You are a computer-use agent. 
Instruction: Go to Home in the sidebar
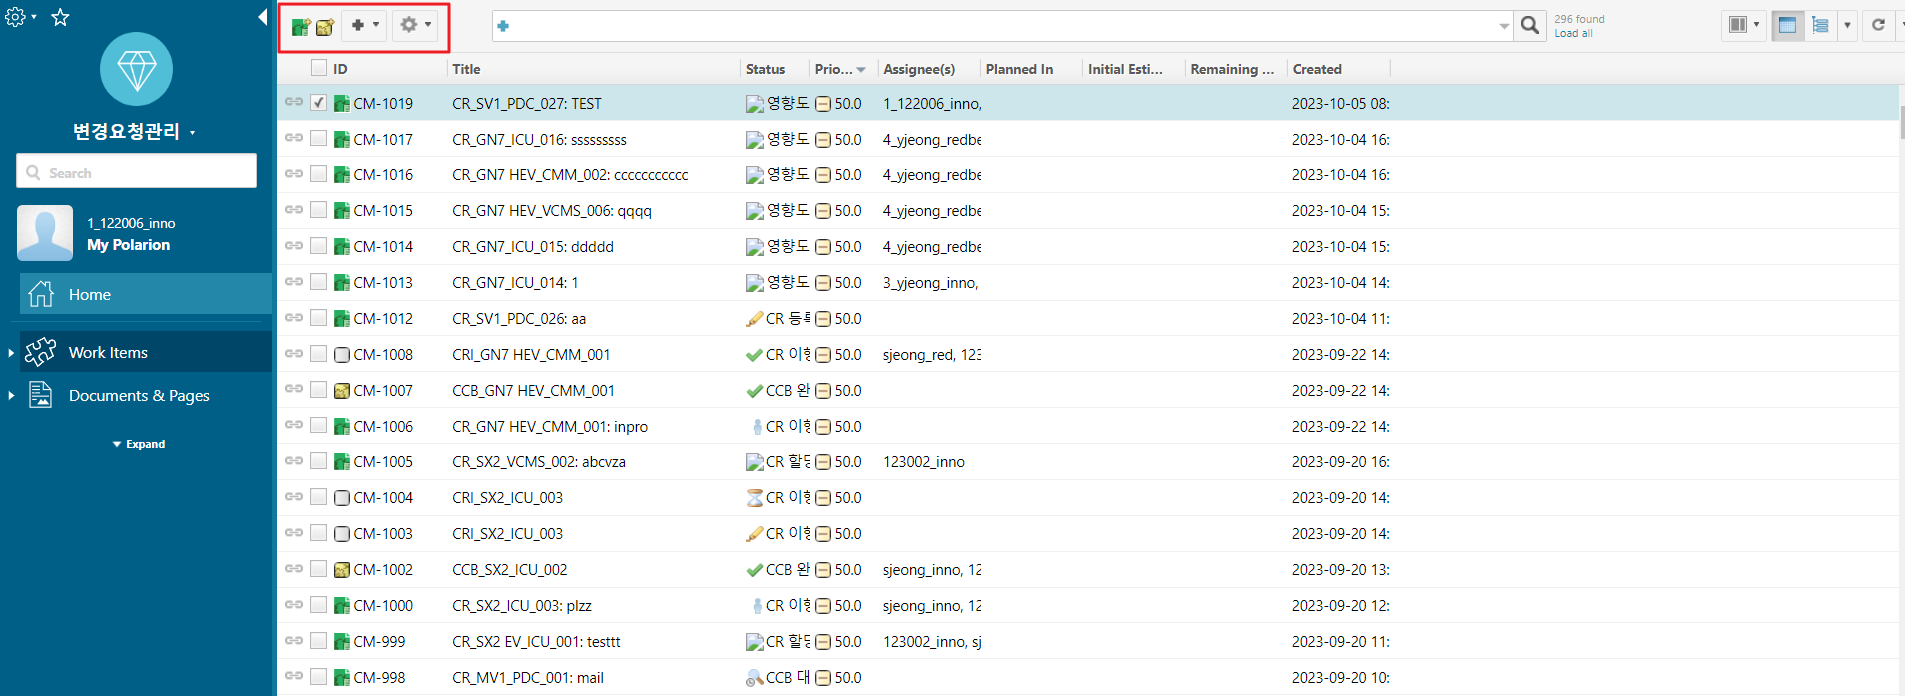(x=90, y=295)
